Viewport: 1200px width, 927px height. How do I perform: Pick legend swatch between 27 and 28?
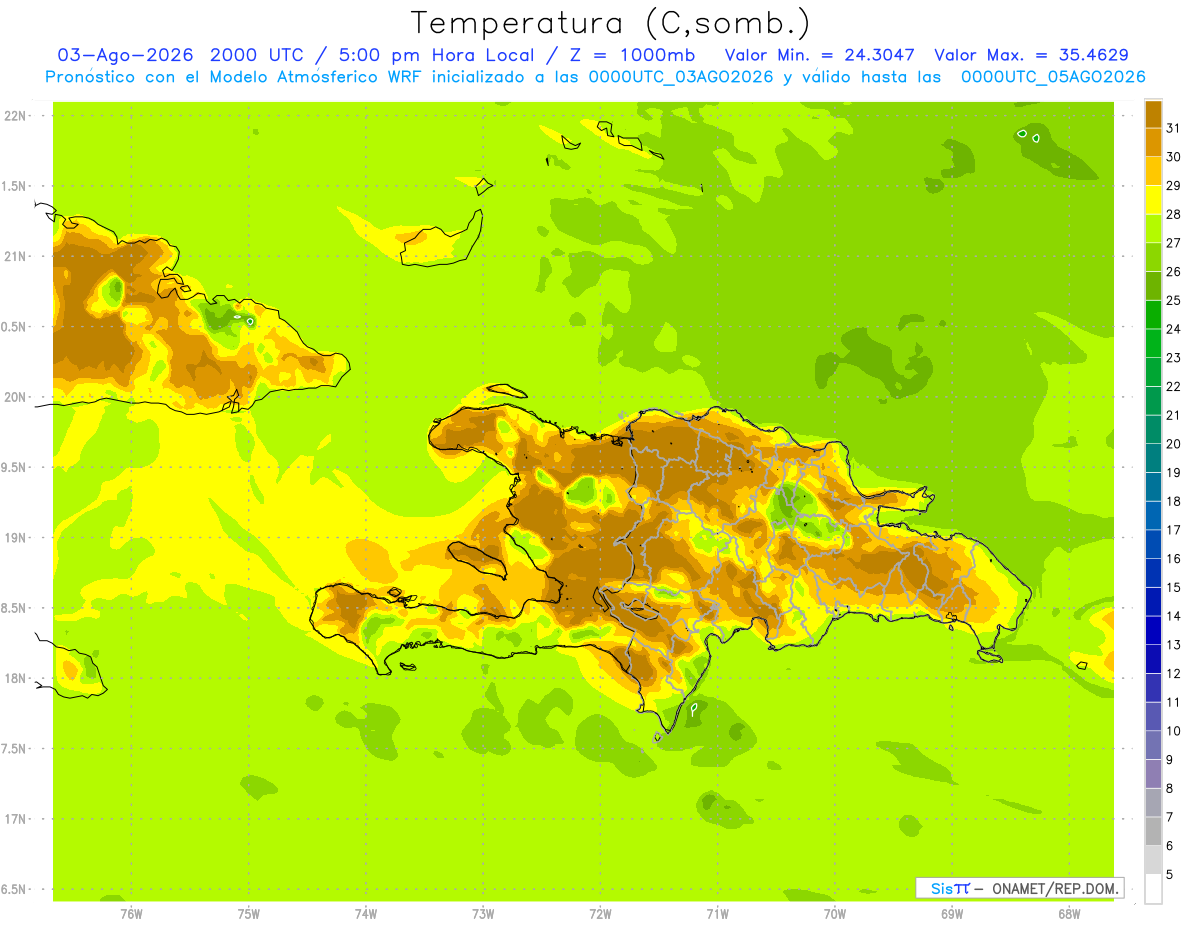[x=1153, y=228]
